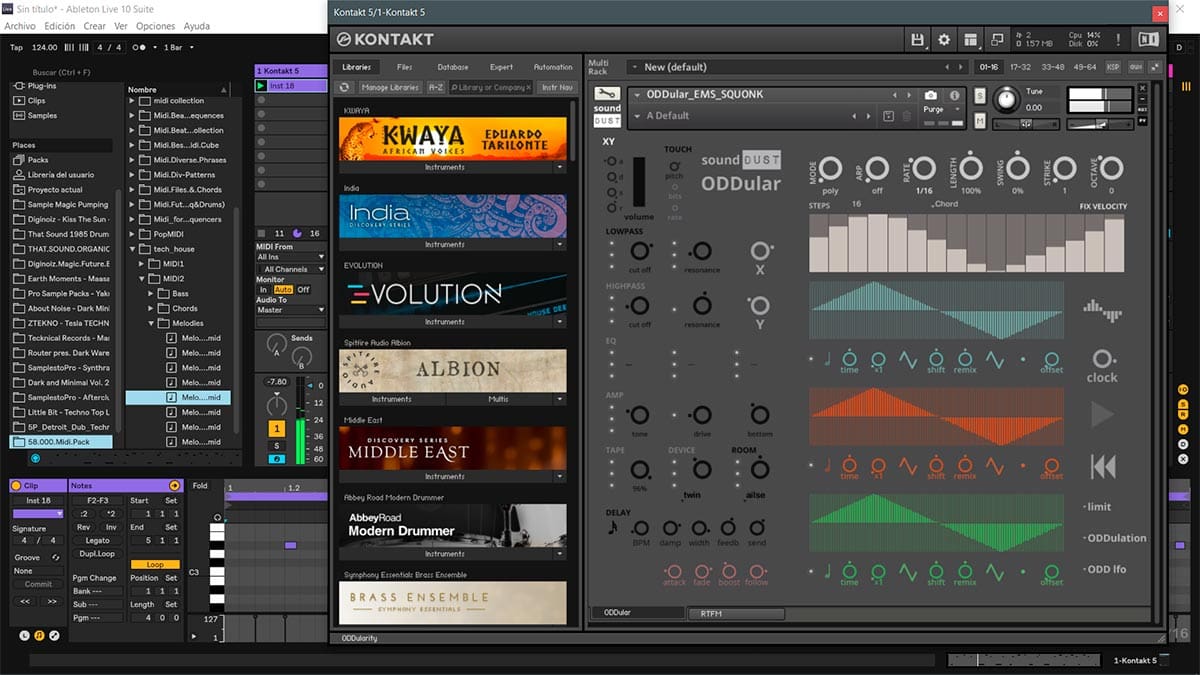Click the Native Instruments NI logo
Screen dimensions: 1200x675
[1148, 39]
